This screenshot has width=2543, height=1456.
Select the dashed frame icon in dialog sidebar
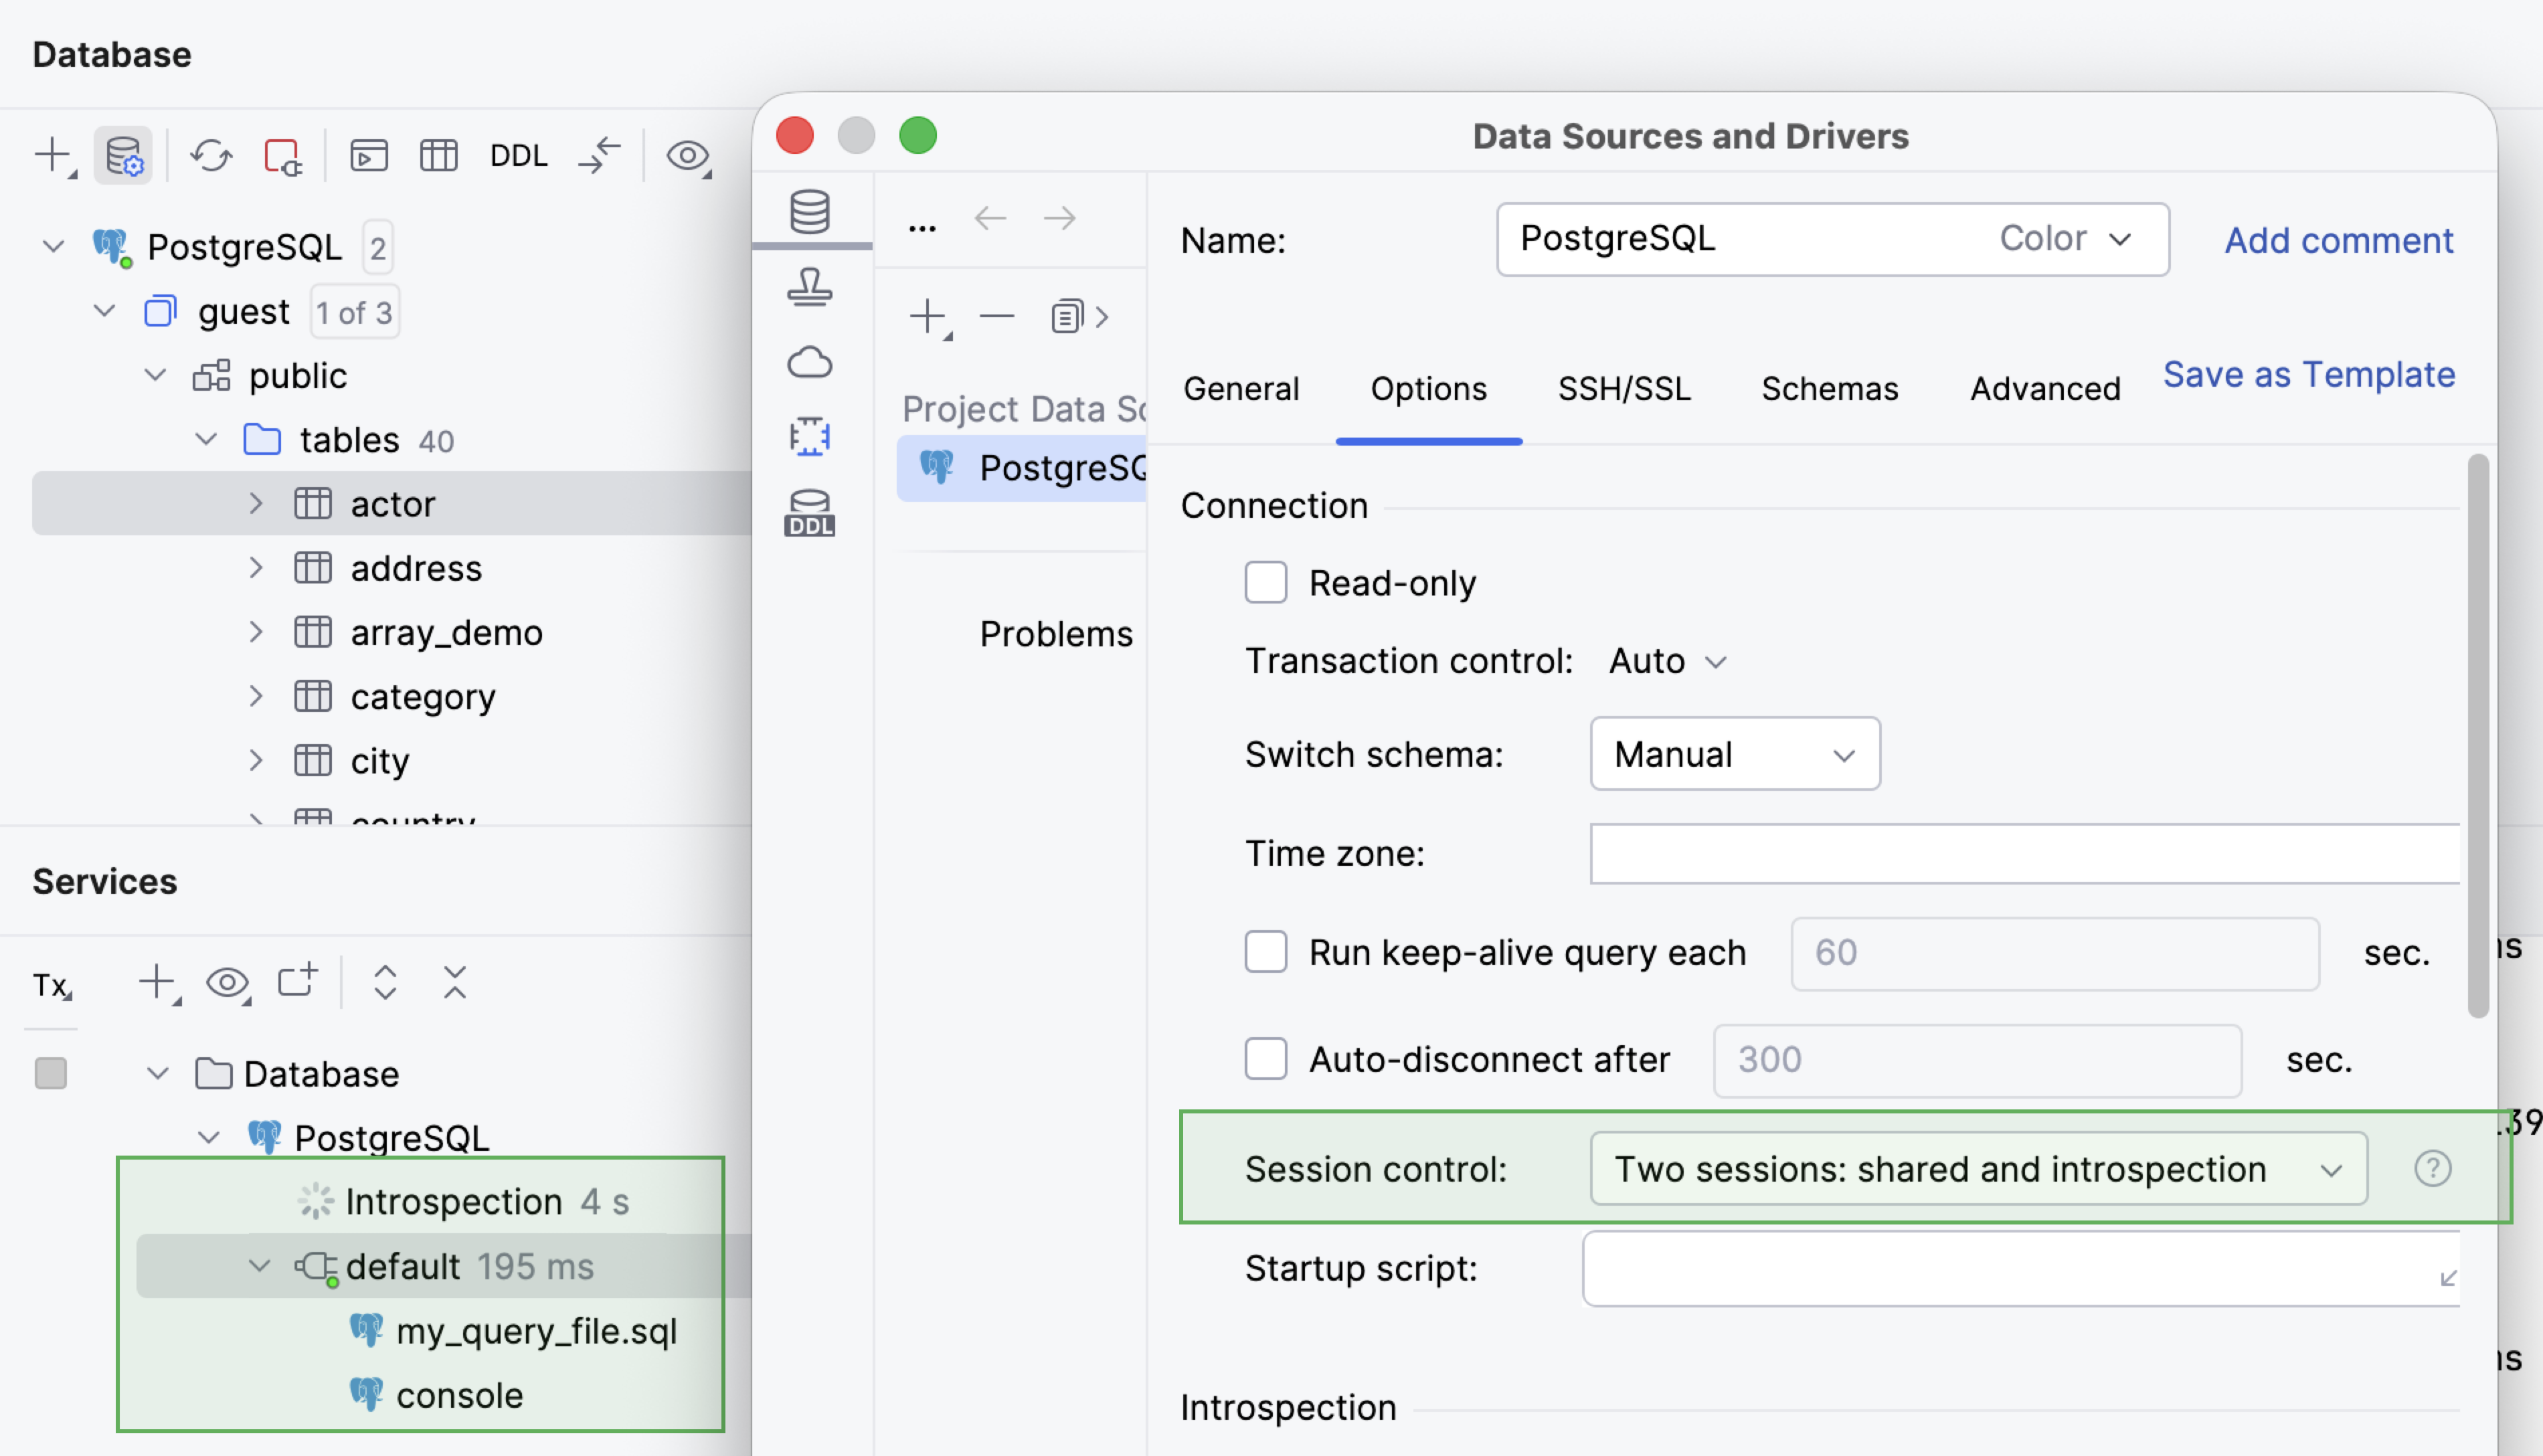pyautogui.click(x=810, y=437)
